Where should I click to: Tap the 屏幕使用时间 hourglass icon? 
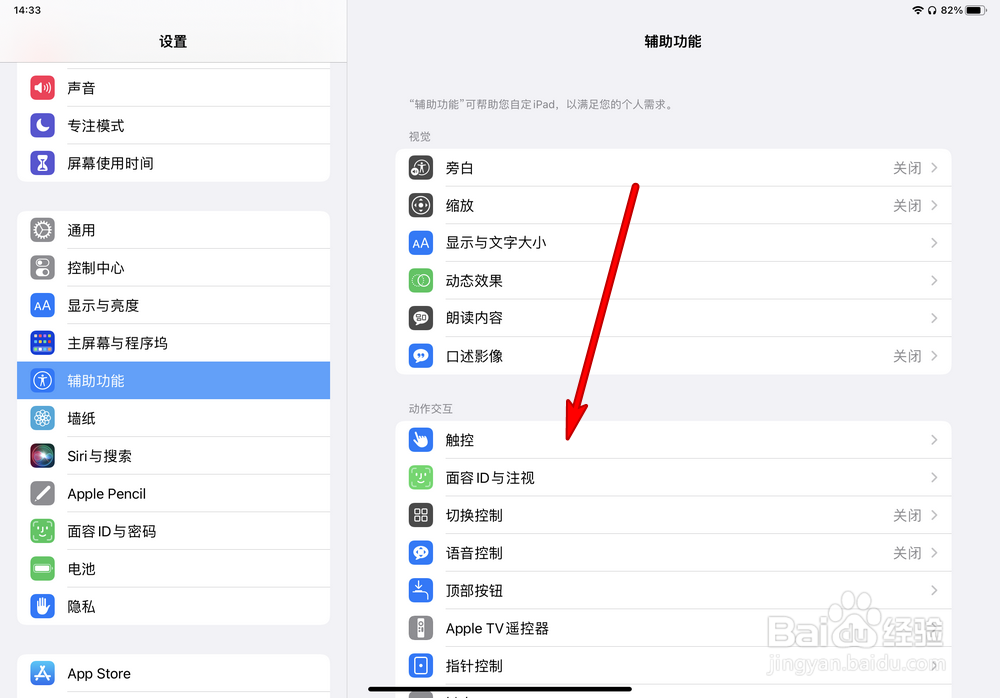point(42,163)
